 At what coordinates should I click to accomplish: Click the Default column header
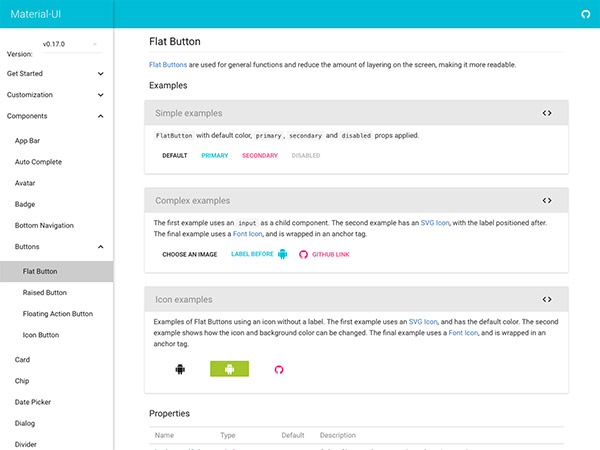coord(293,435)
